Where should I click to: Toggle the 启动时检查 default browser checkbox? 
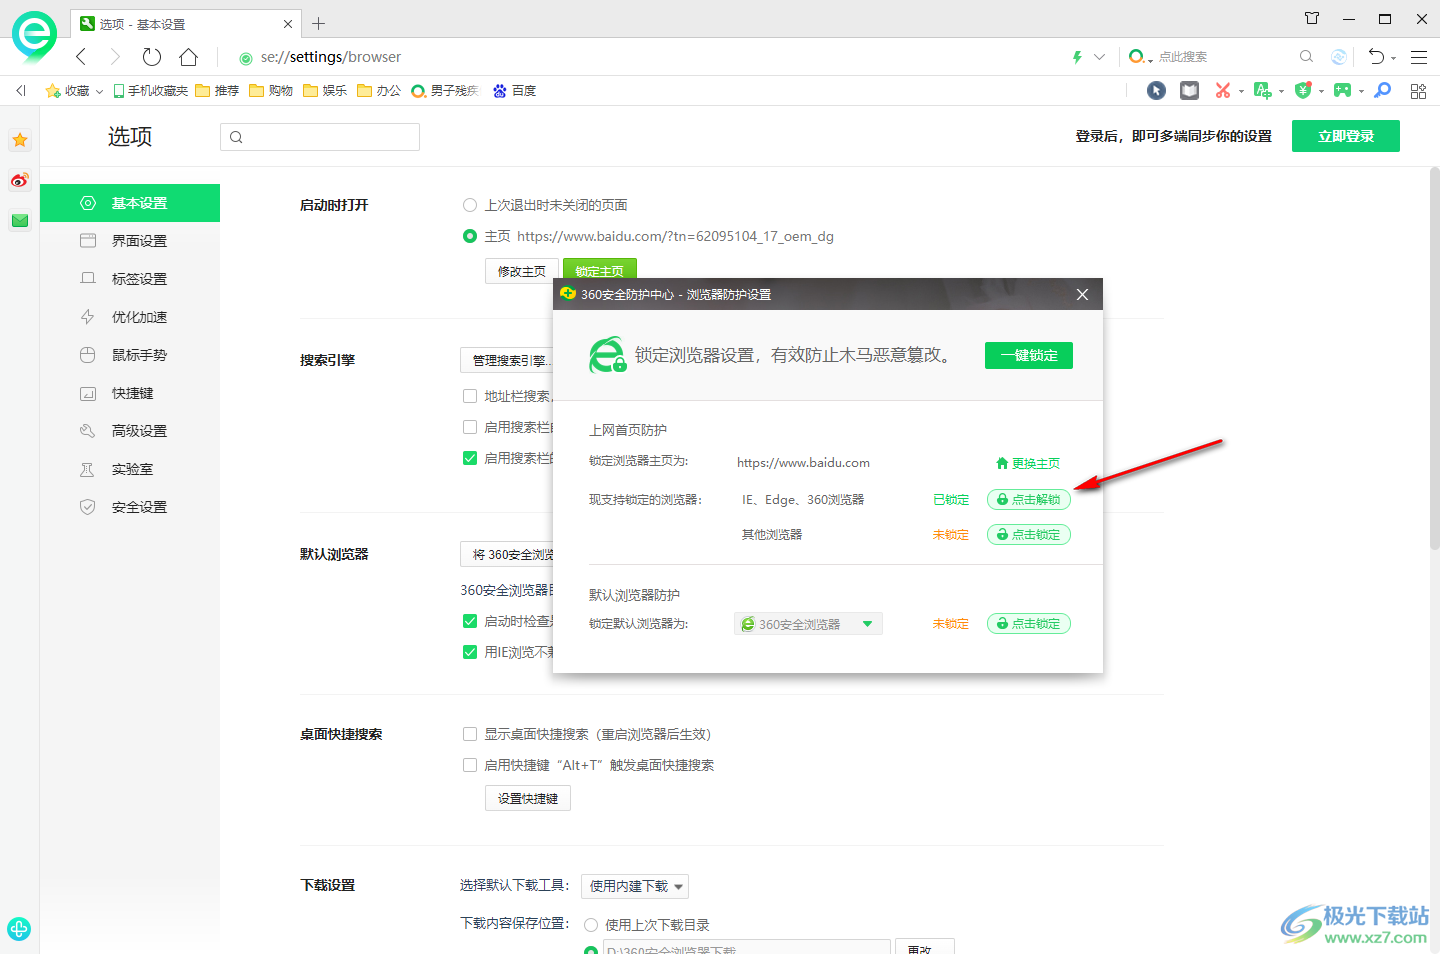[470, 621]
